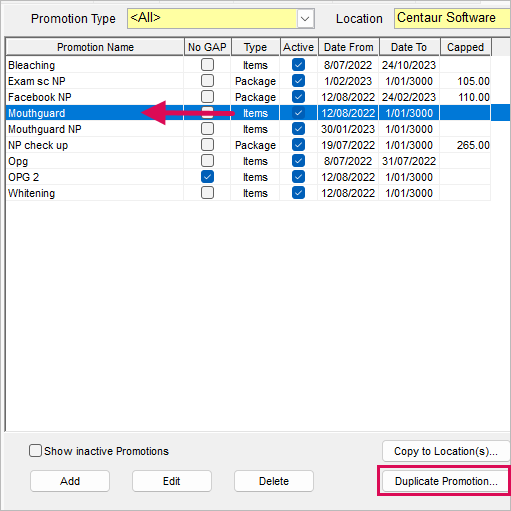Image resolution: width=511 pixels, height=511 pixels.
Task: Click the Location field showing Centaur Software
Action: 452,18
